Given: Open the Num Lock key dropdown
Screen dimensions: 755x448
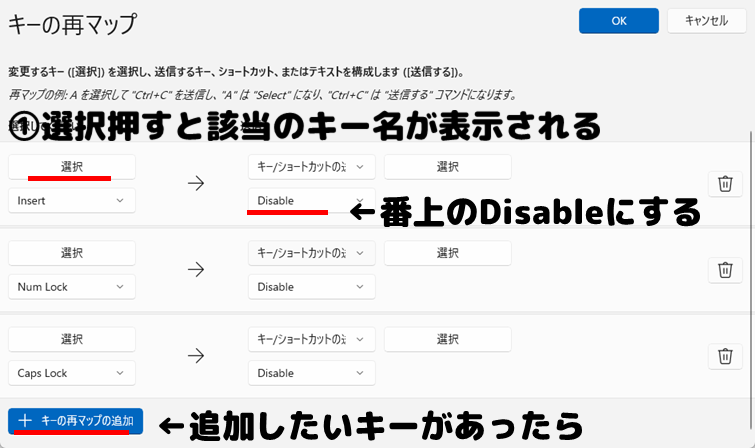Looking at the screenshot, I should pyautogui.click(x=71, y=287).
